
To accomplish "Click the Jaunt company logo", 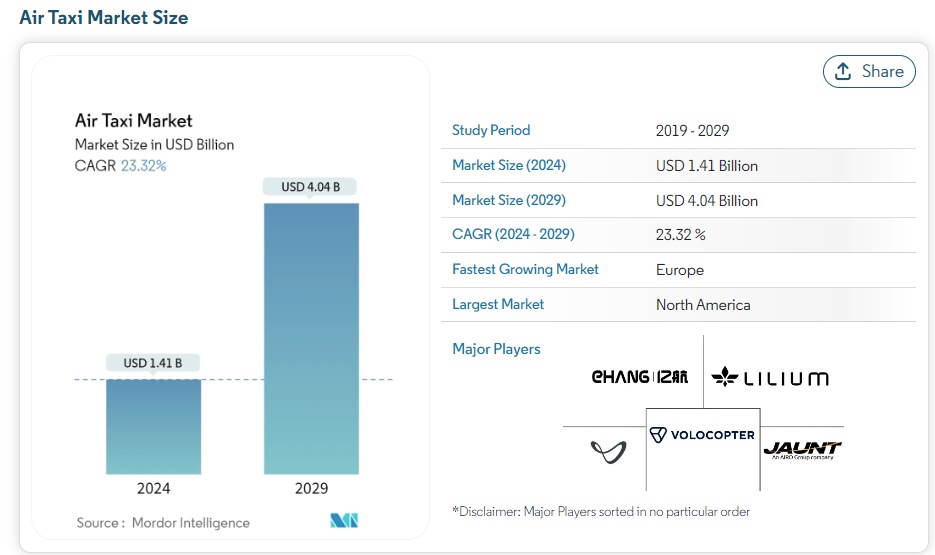I will [x=802, y=448].
